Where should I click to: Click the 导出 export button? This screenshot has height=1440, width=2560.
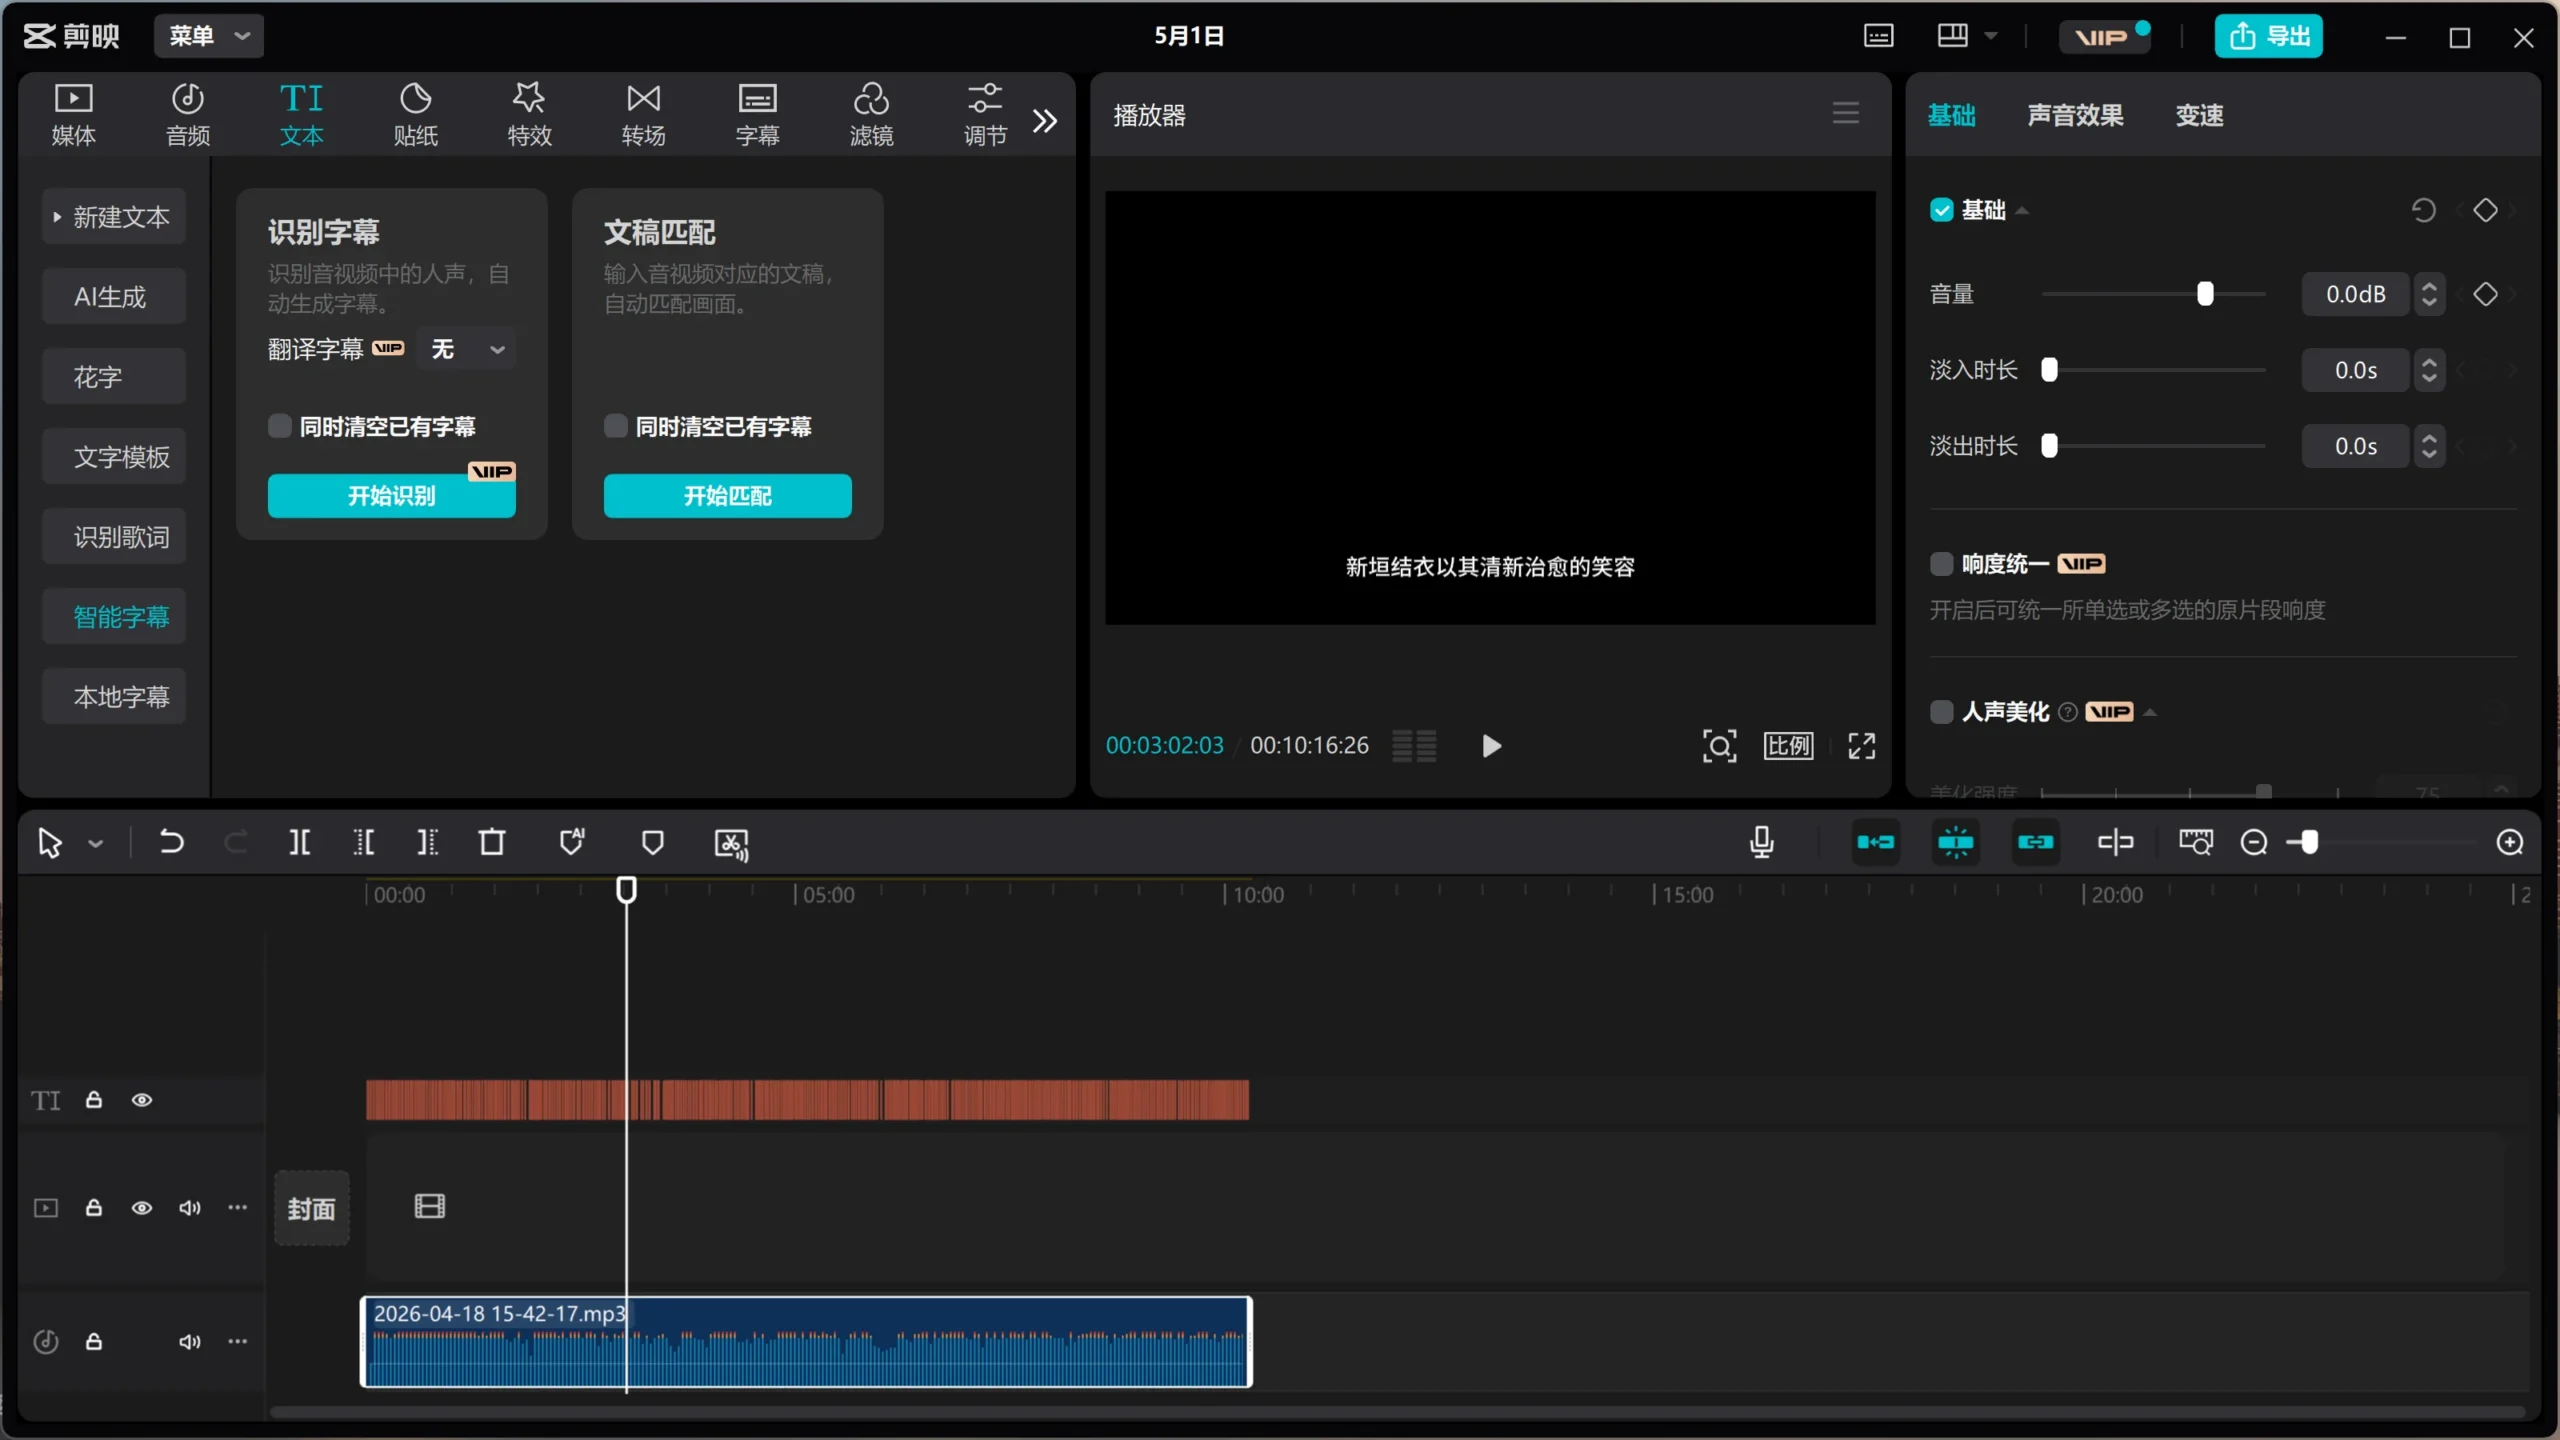pyautogui.click(x=2268, y=36)
